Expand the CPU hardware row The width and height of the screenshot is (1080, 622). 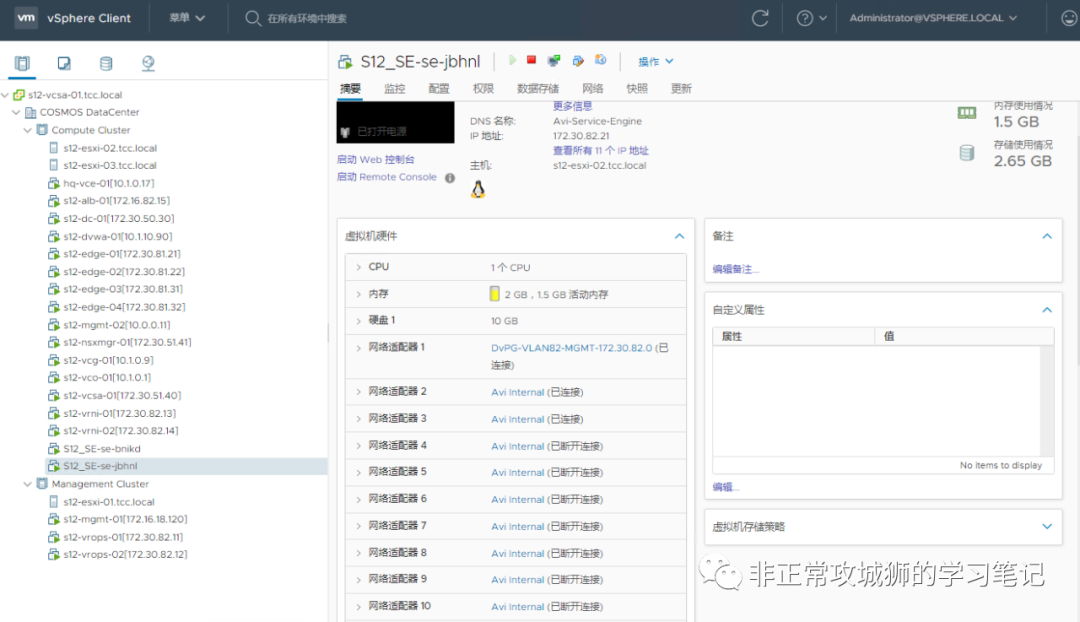tap(358, 267)
